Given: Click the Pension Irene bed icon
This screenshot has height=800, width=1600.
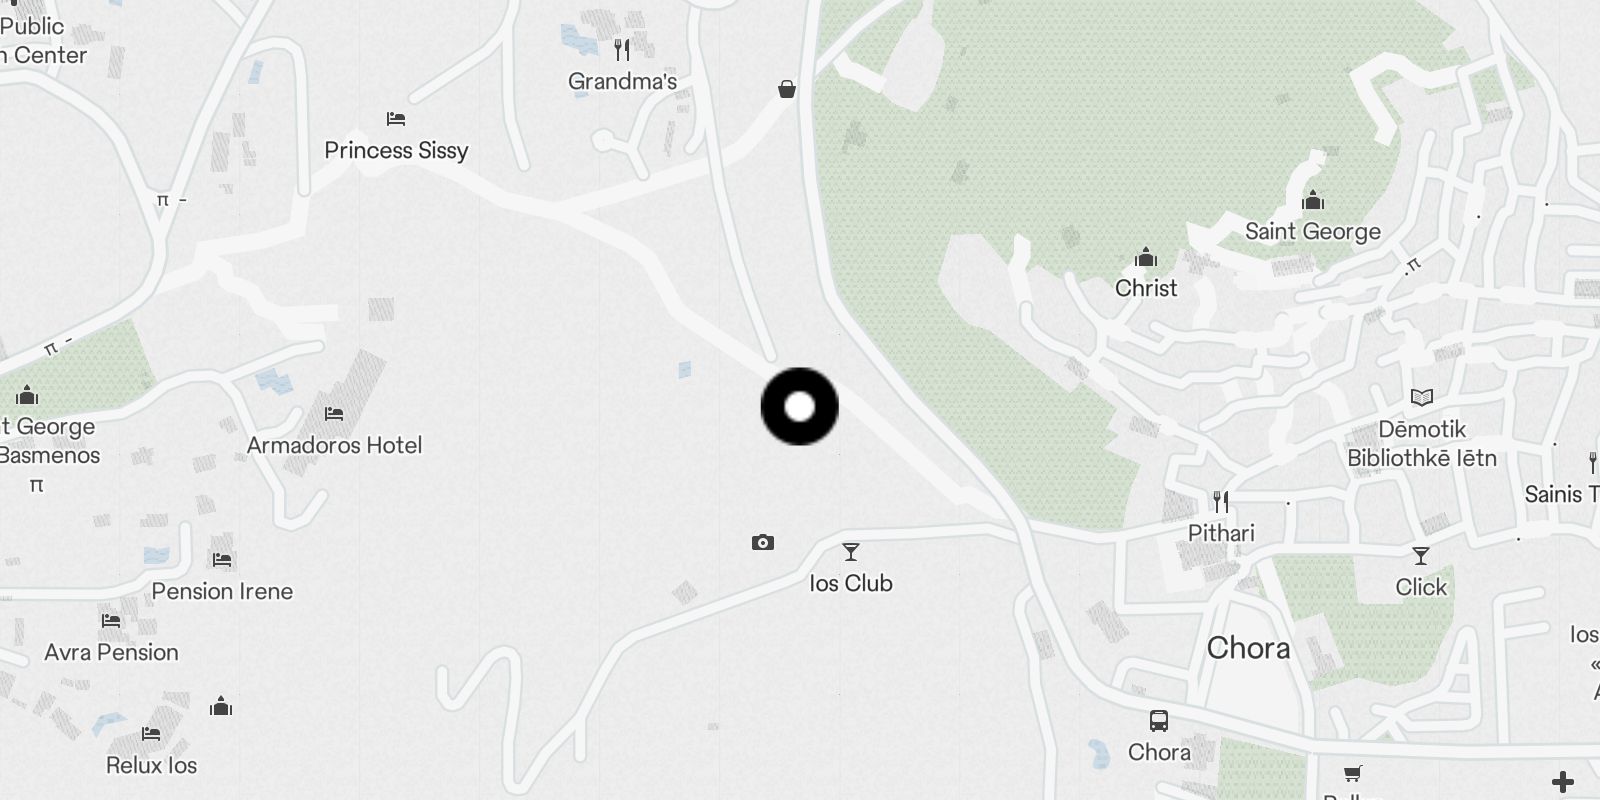Looking at the screenshot, I should 222,559.
